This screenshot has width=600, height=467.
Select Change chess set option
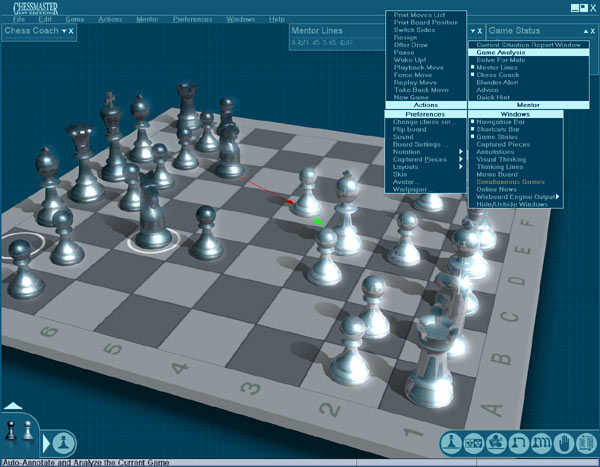425,122
